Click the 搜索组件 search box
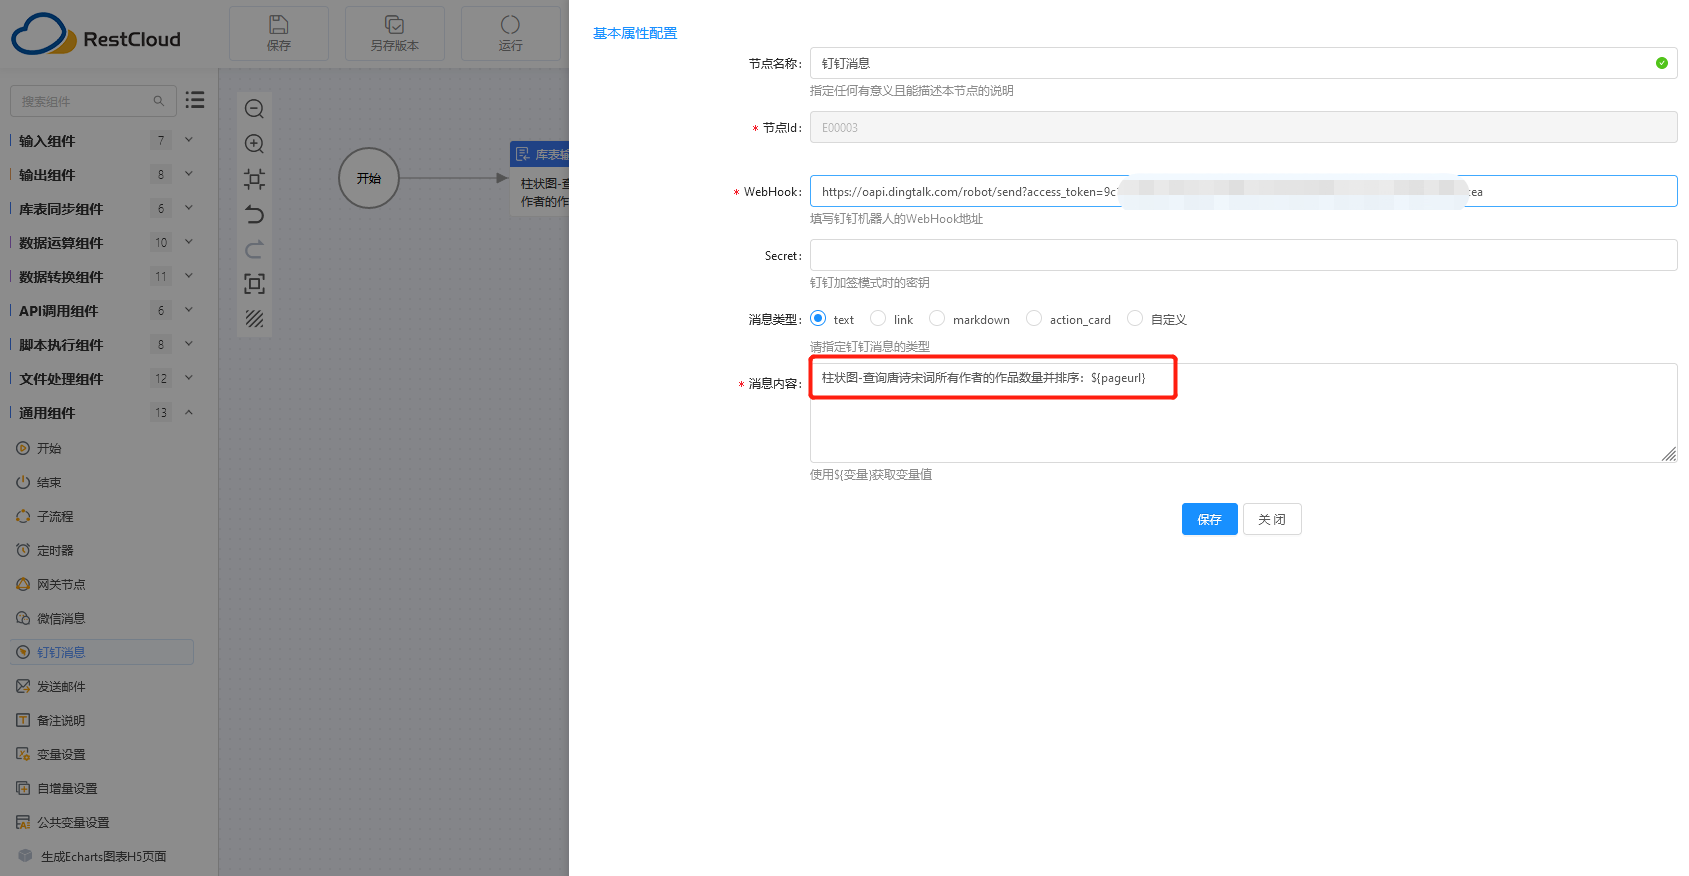 pyautogui.click(x=93, y=101)
